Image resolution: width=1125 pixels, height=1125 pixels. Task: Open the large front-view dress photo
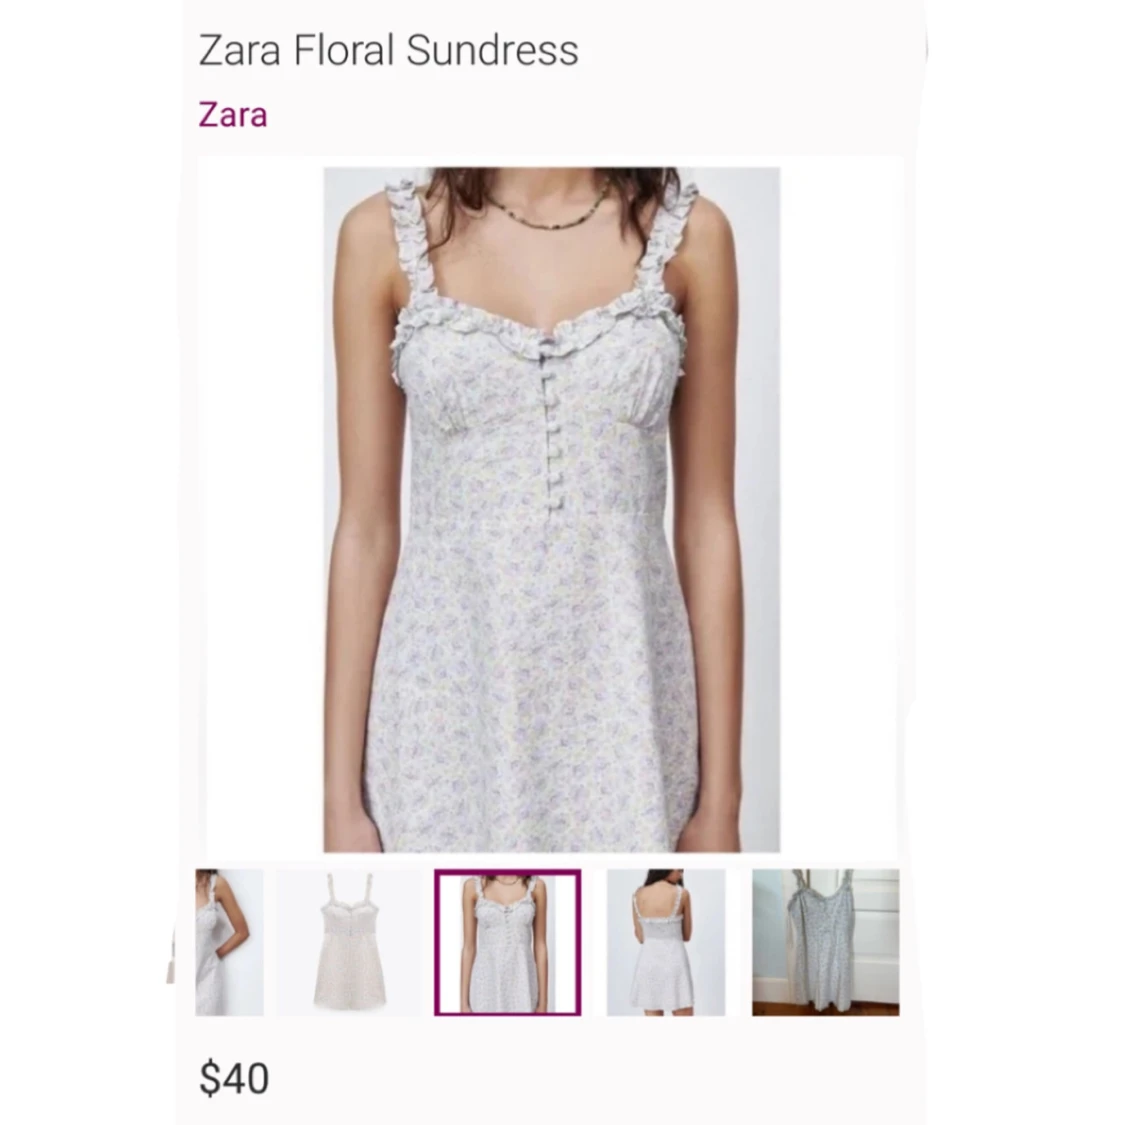tap(551, 509)
